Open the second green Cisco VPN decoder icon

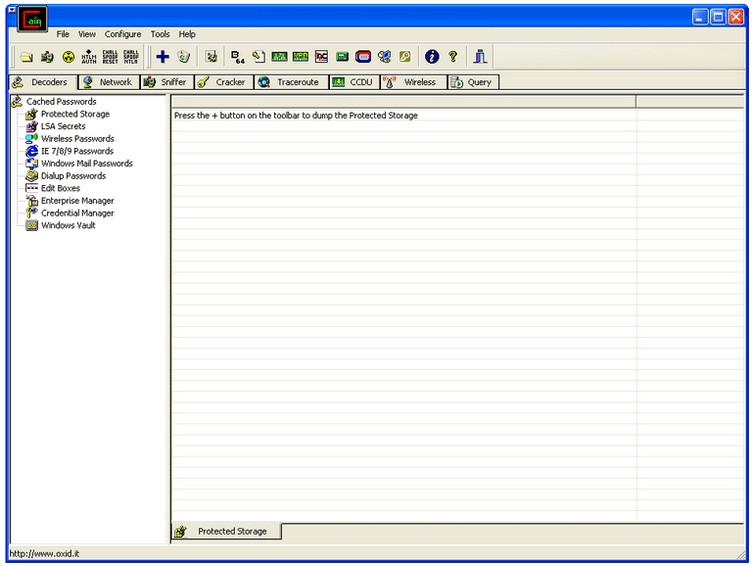300,57
